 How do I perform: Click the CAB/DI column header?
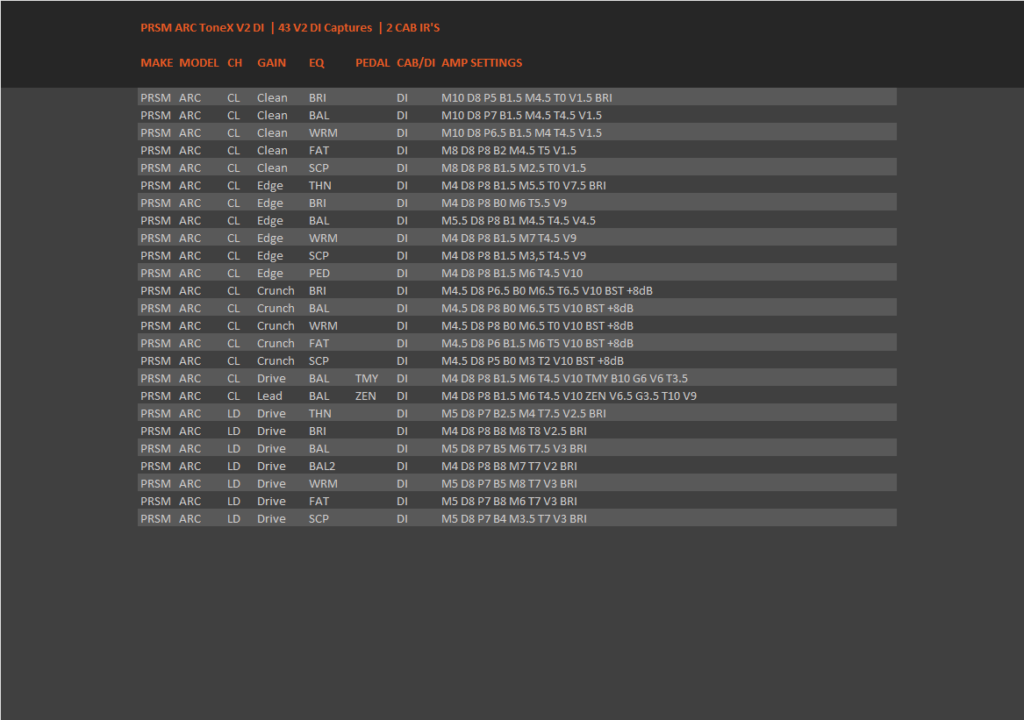coord(416,63)
